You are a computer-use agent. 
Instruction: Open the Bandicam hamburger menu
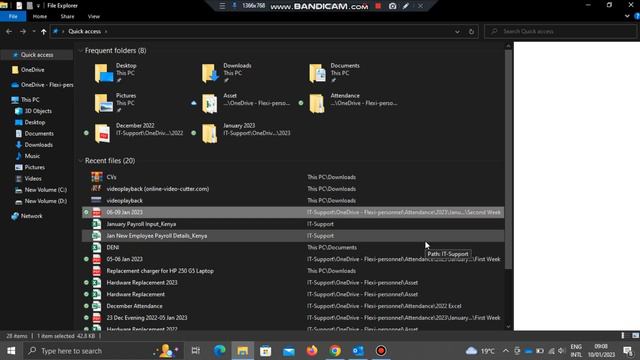(x=222, y=6)
